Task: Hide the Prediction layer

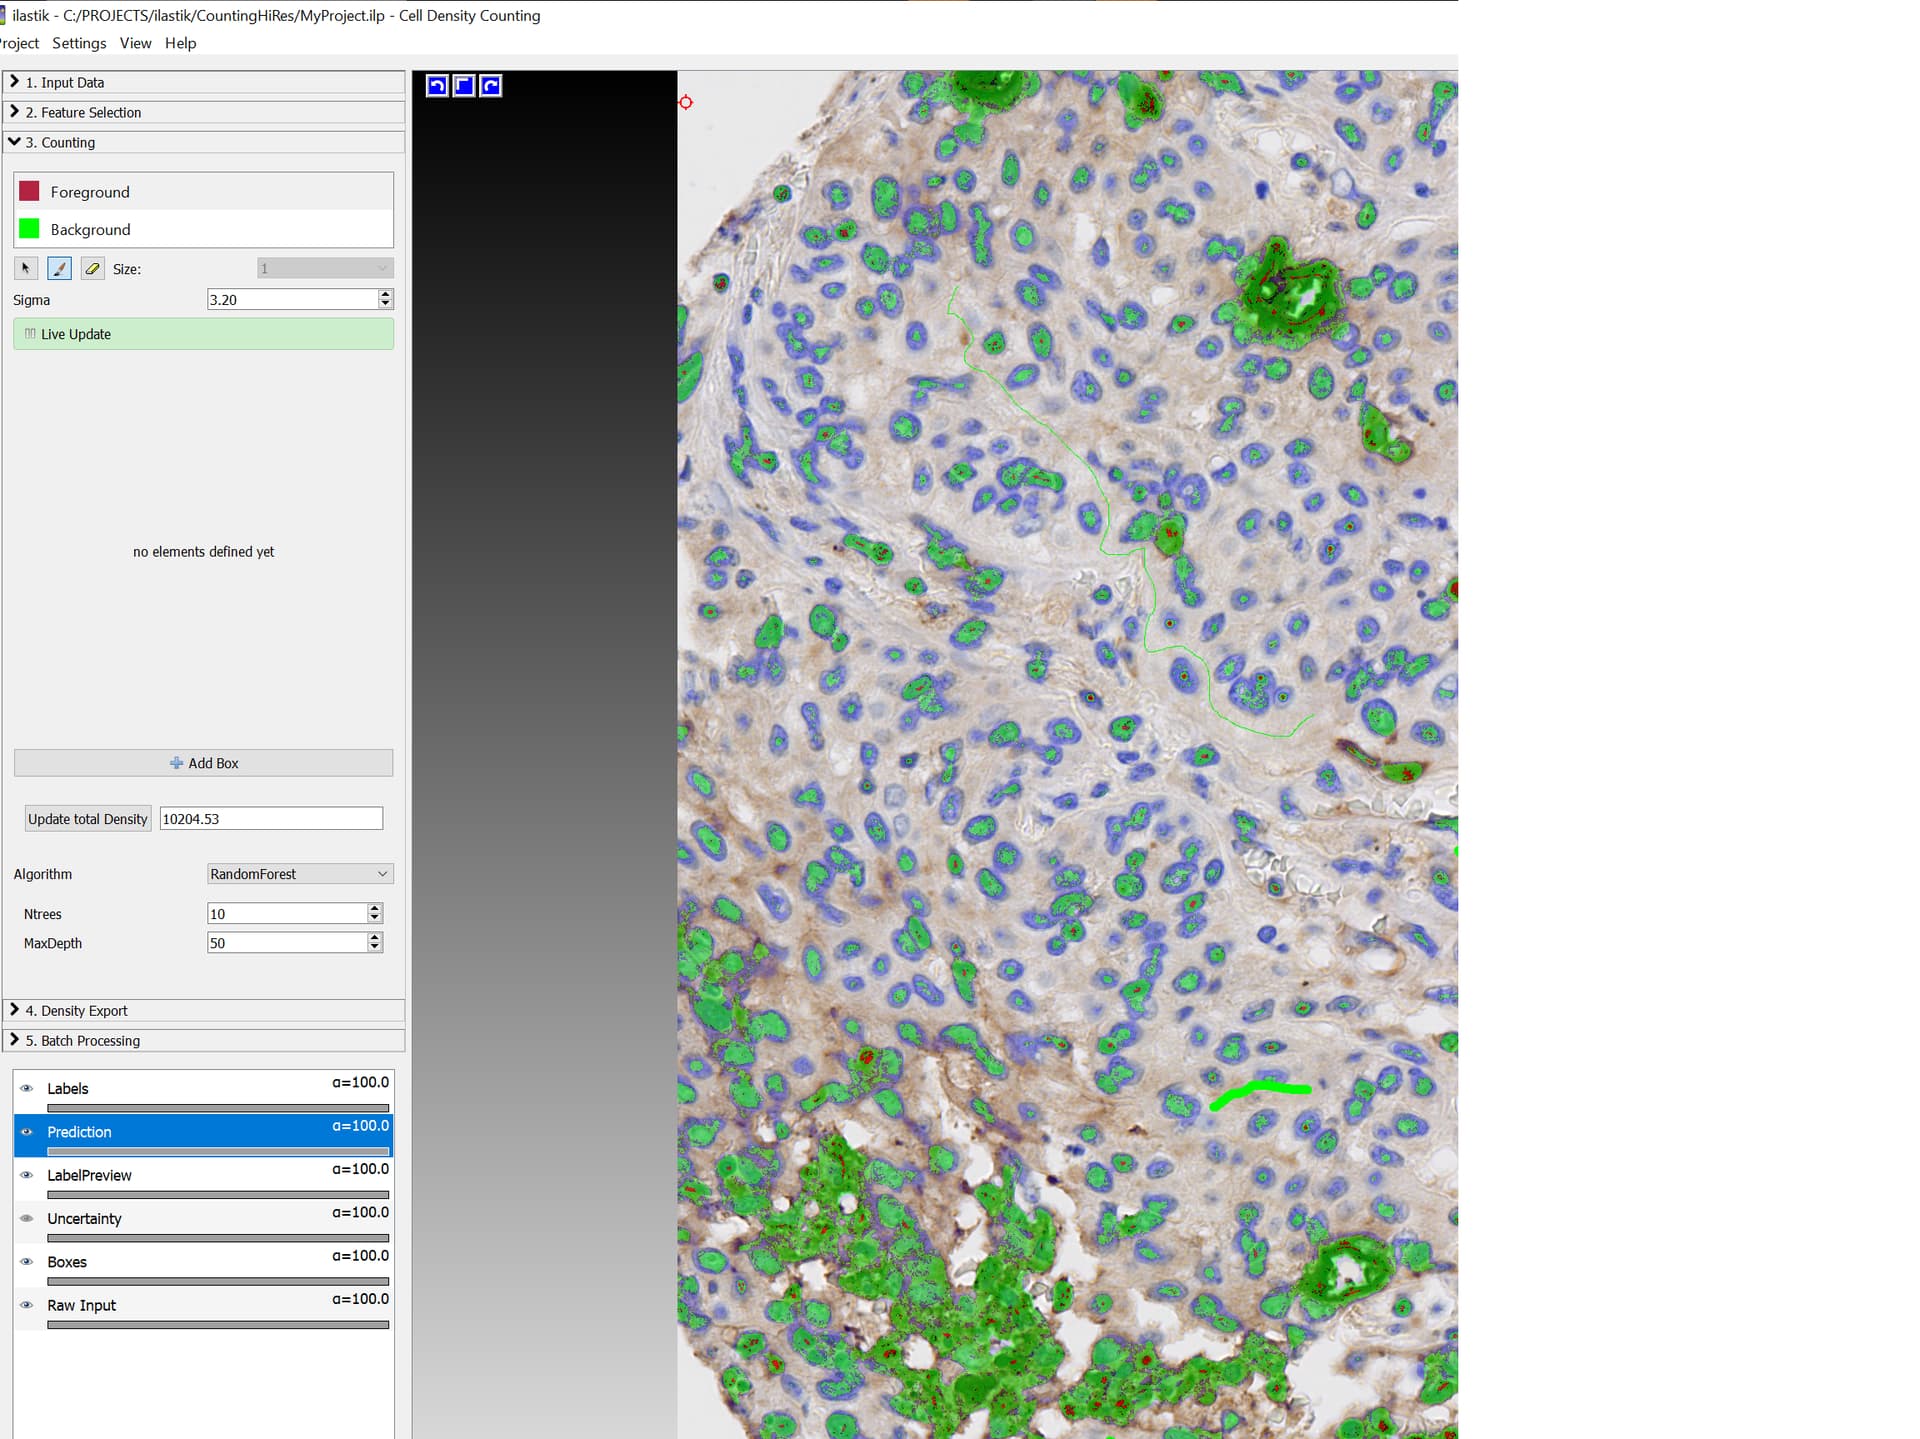Action: [x=27, y=1133]
